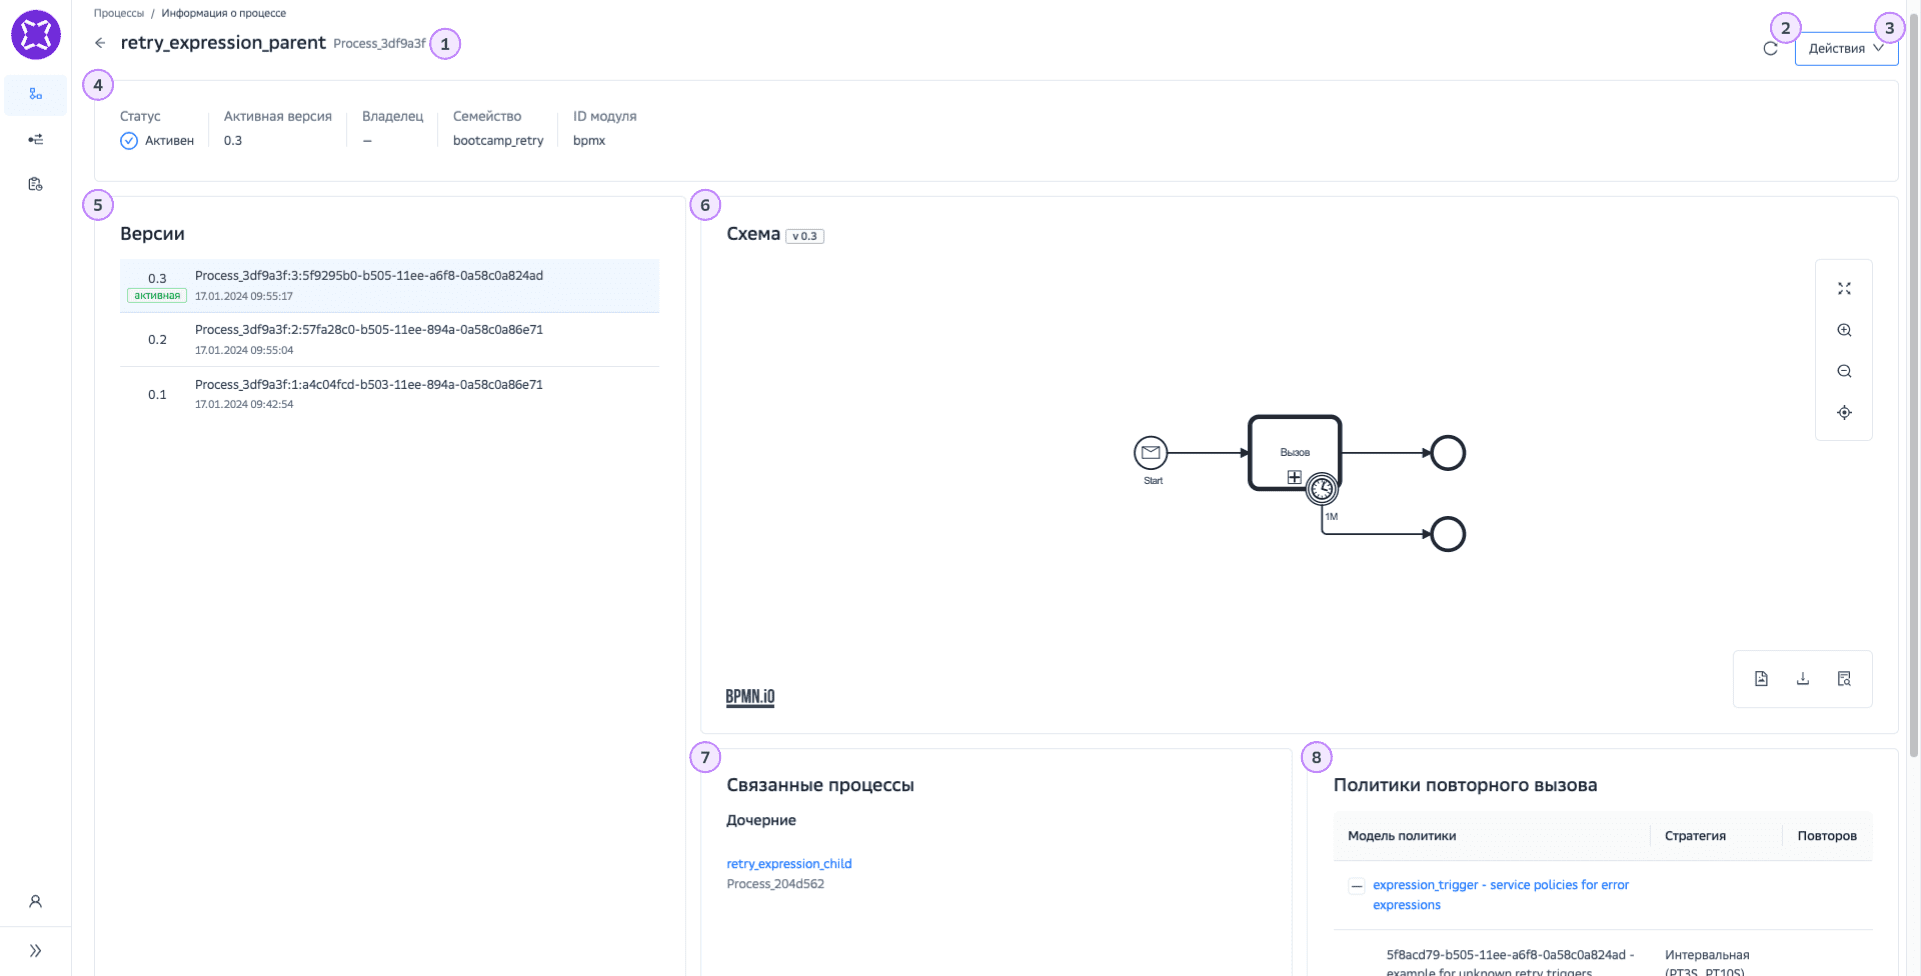This screenshot has height=976, width=1921.
Task: Export the diagram as an image
Action: (1762, 678)
